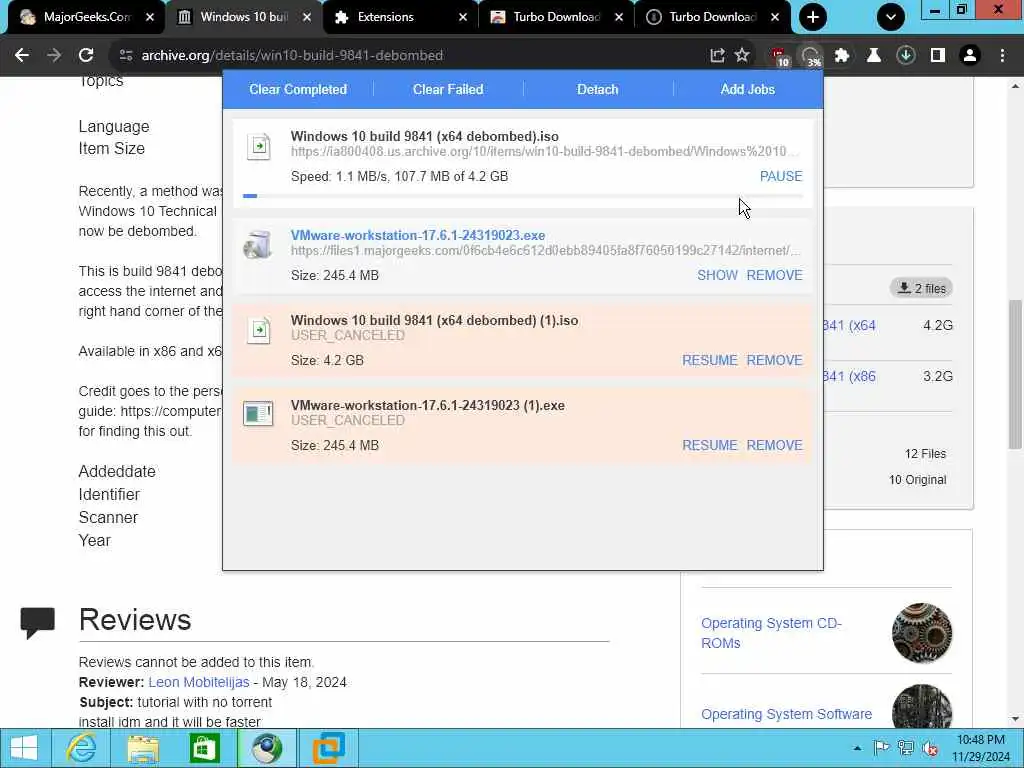Screen dimensions: 1024x768
Task: Remove canceled Windows 10 build 9841 (1).iso
Action: click(775, 360)
